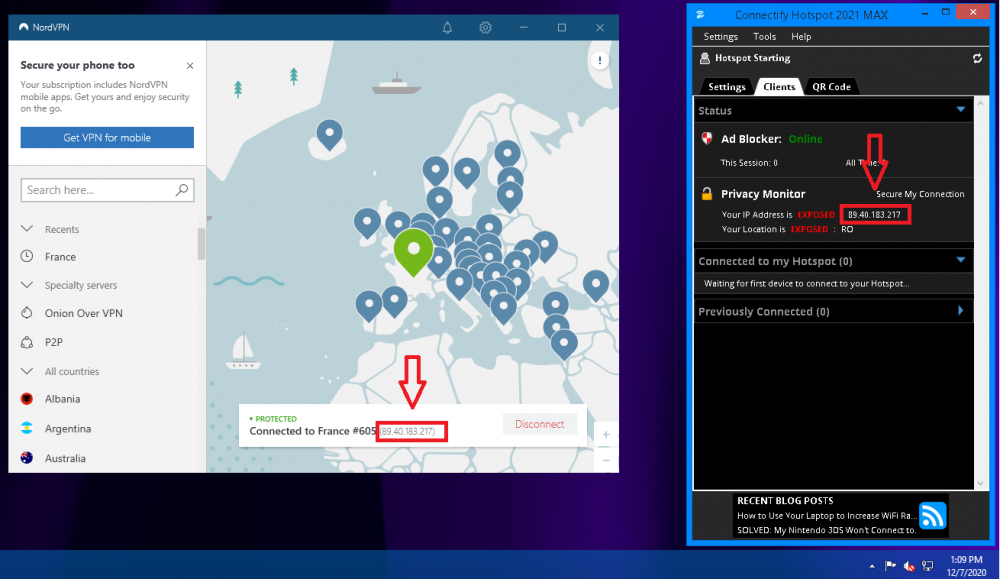Click the map info exclamation icon
Screen dimensions: 1000x579
[600, 61]
